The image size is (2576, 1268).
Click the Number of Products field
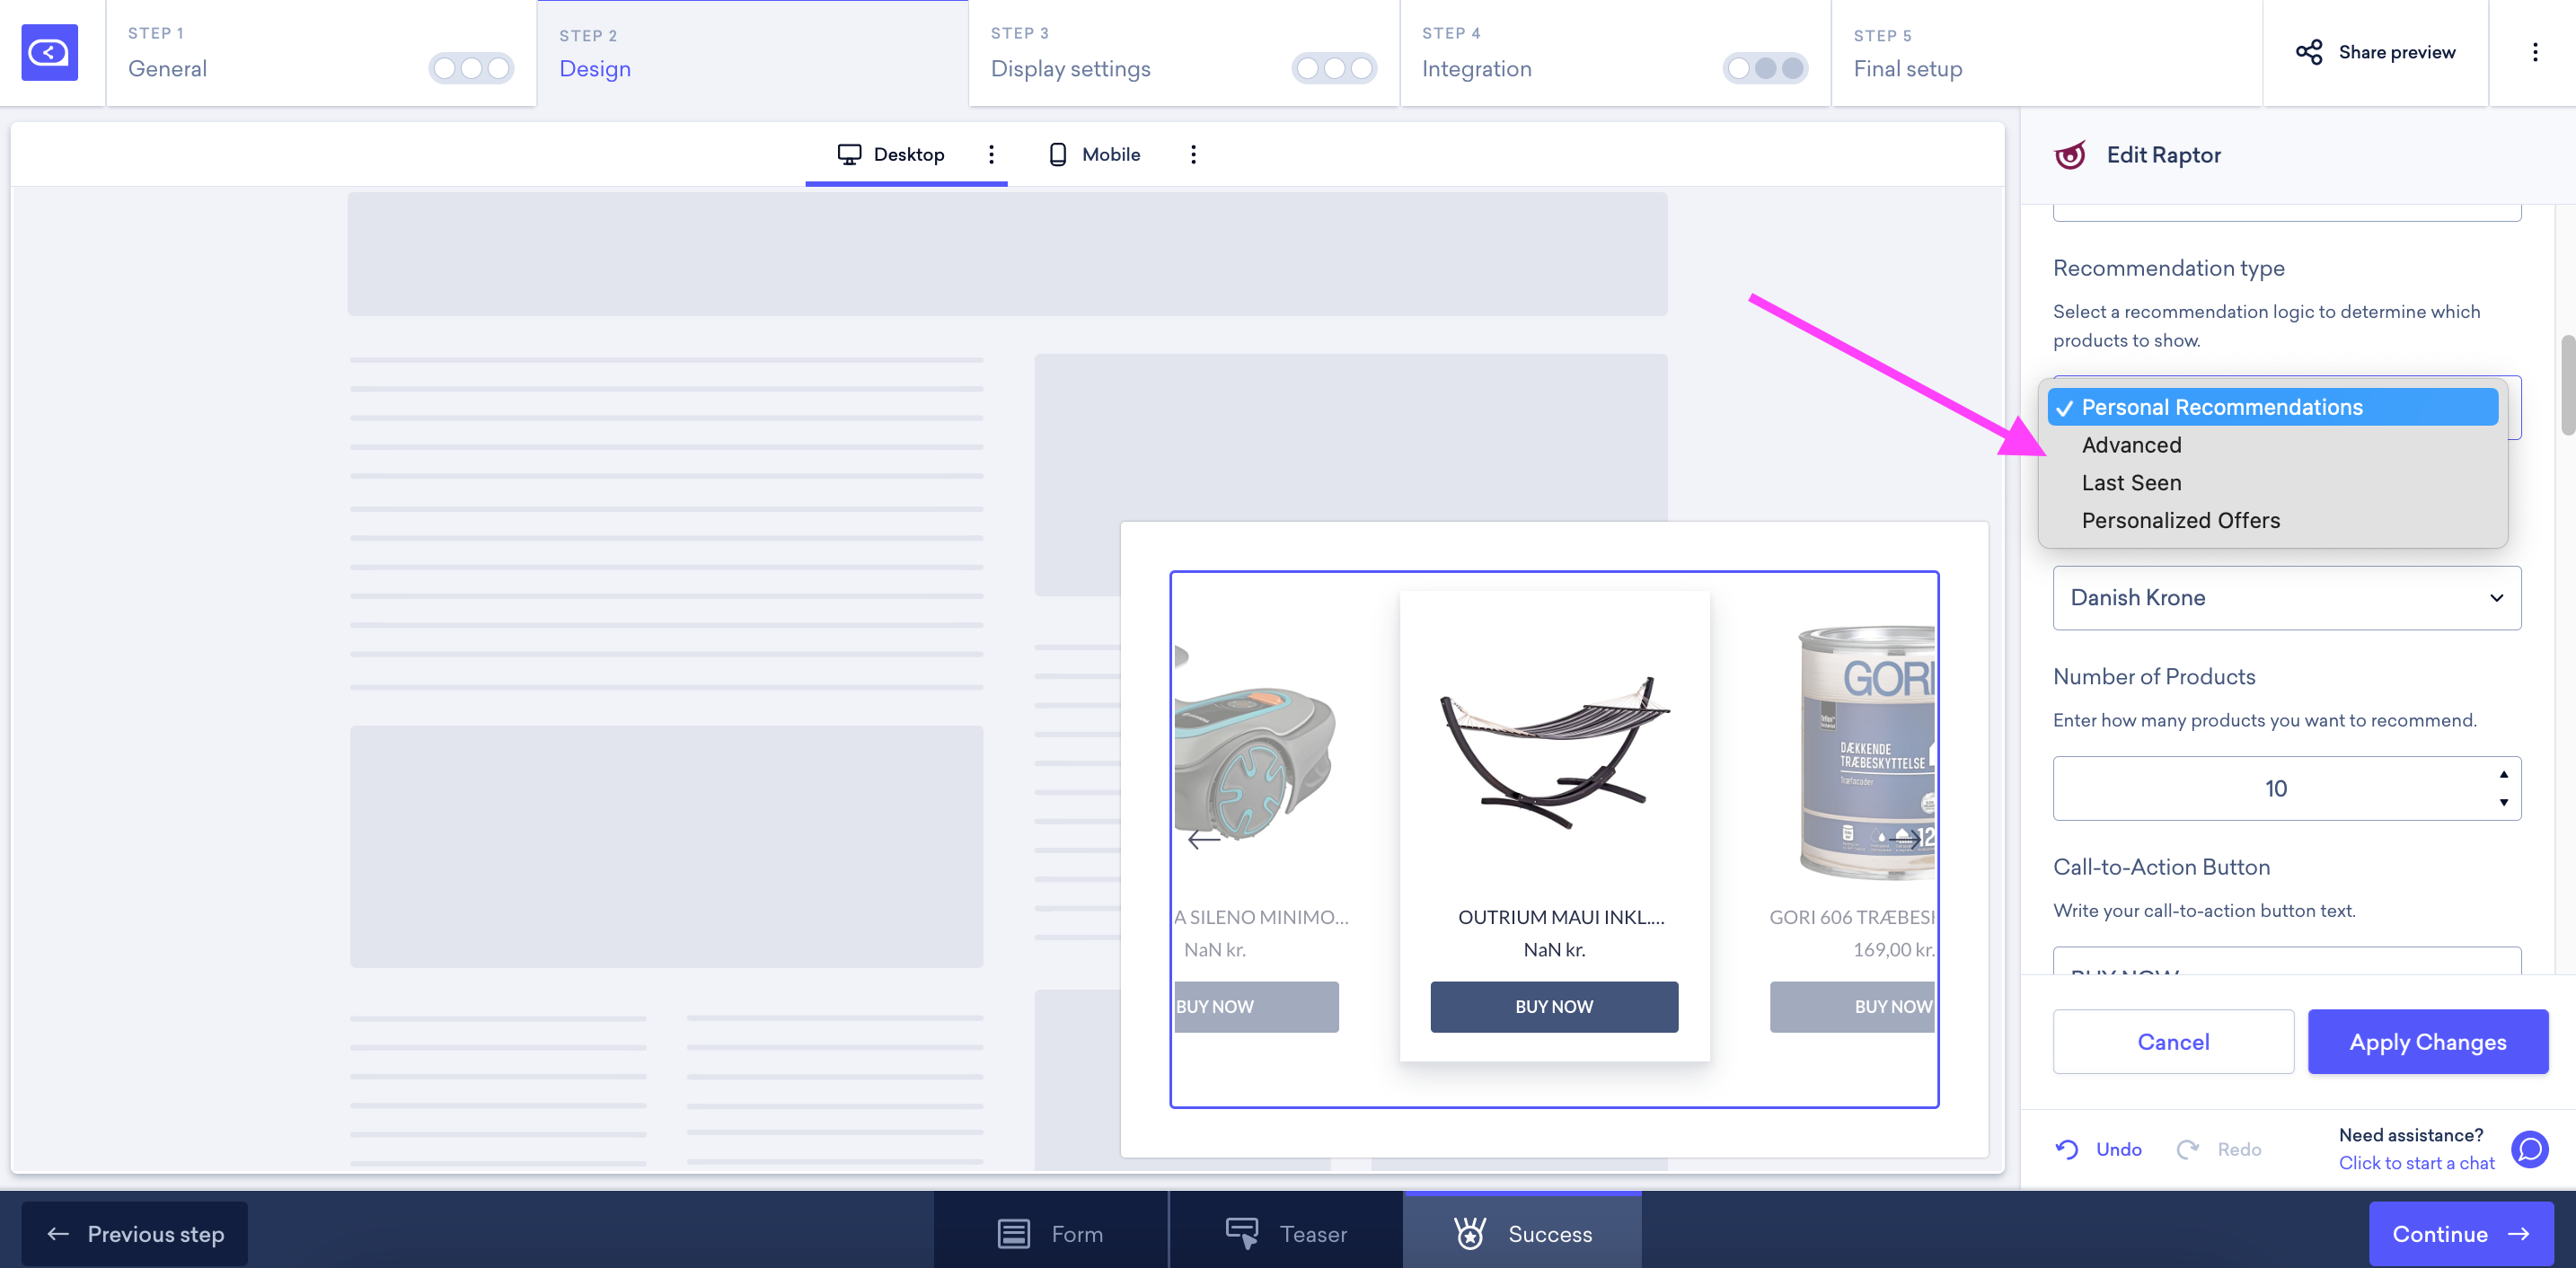(2286, 788)
